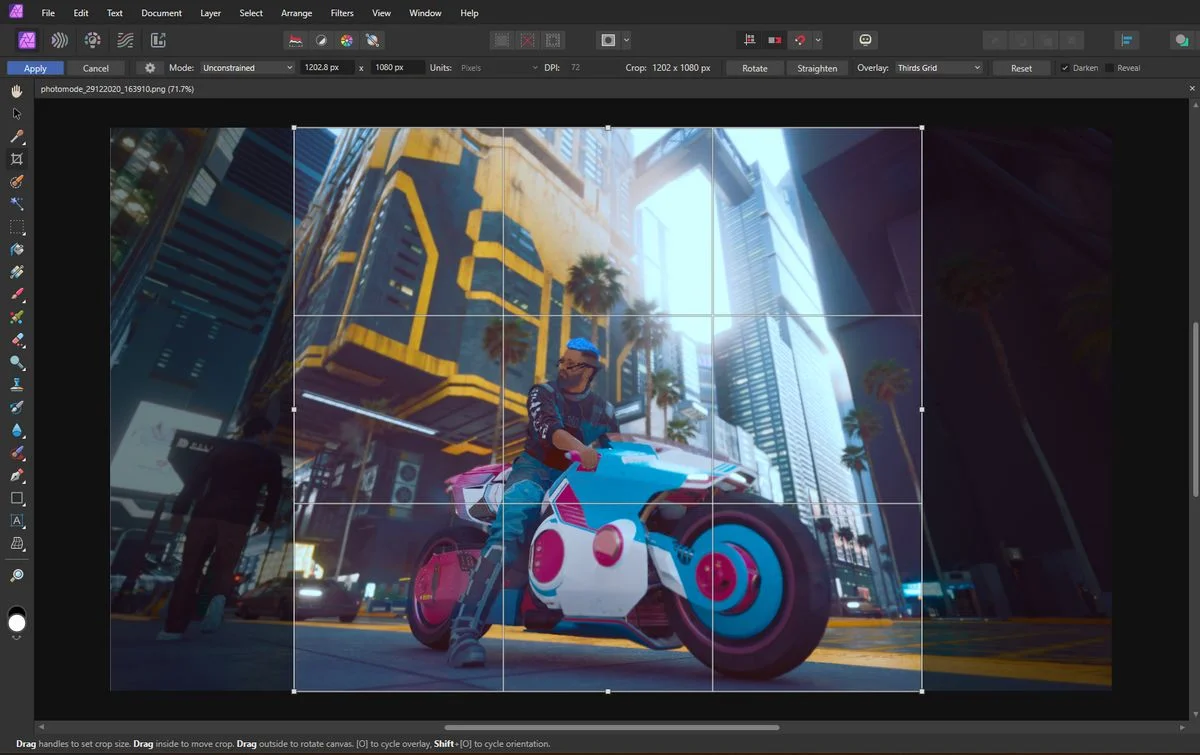Screen dimensions: 1200x755
Task: Open the Snapping options dropdown arrow
Action: [x=818, y=40]
